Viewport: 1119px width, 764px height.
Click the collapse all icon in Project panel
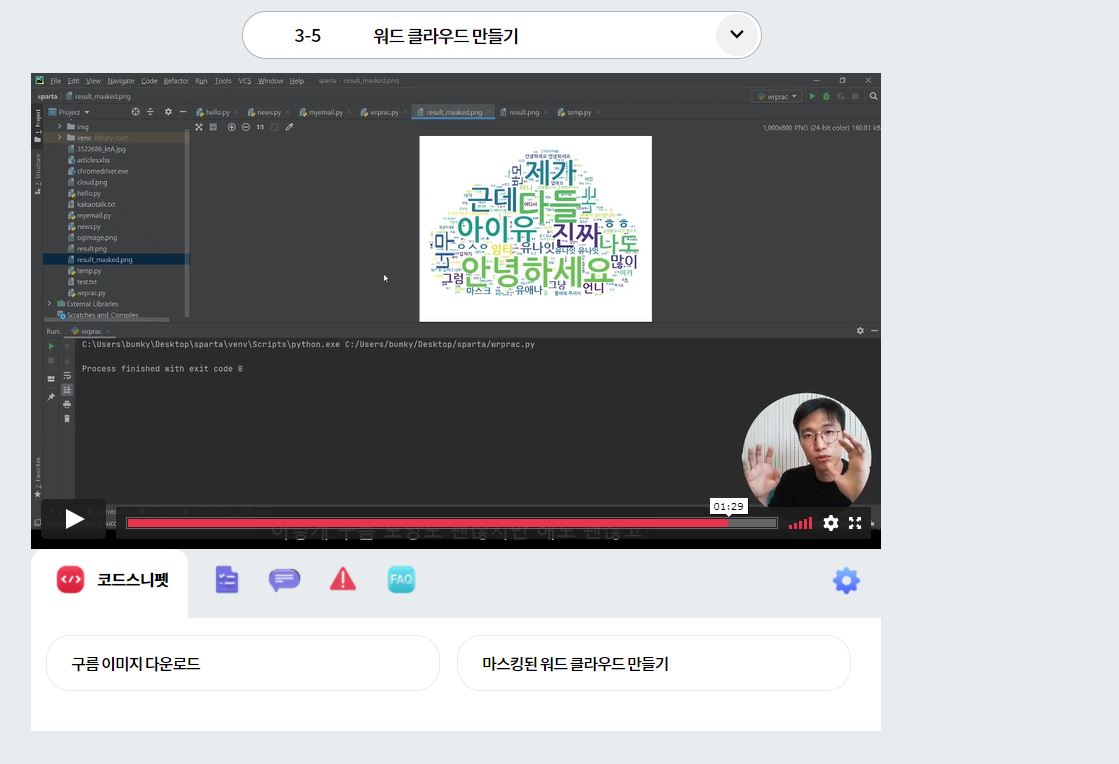[x=150, y=111]
